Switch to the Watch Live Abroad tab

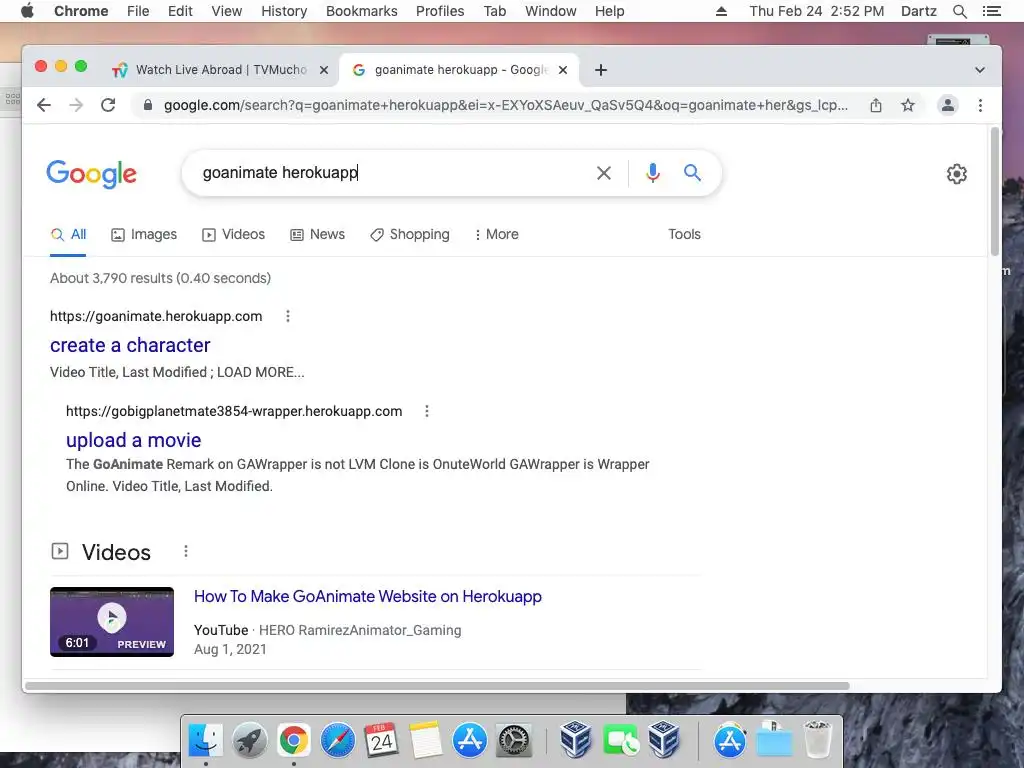click(x=221, y=70)
